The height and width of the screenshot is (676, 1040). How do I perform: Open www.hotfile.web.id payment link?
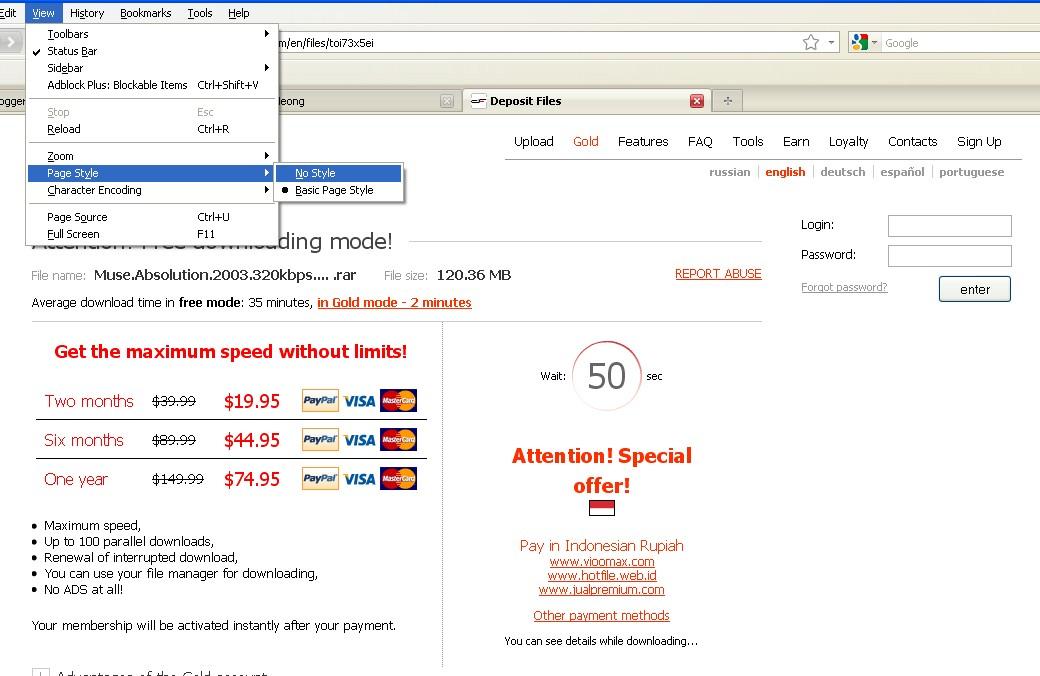(602, 576)
